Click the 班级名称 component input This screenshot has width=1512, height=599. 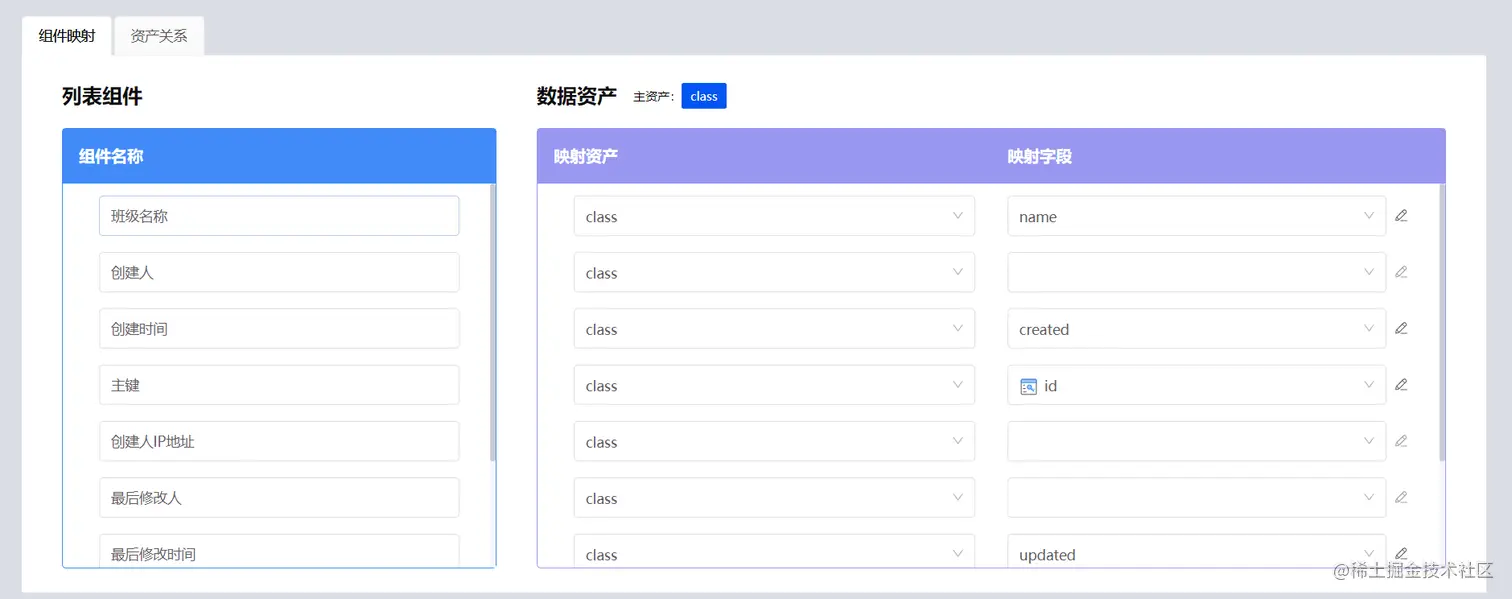click(279, 216)
